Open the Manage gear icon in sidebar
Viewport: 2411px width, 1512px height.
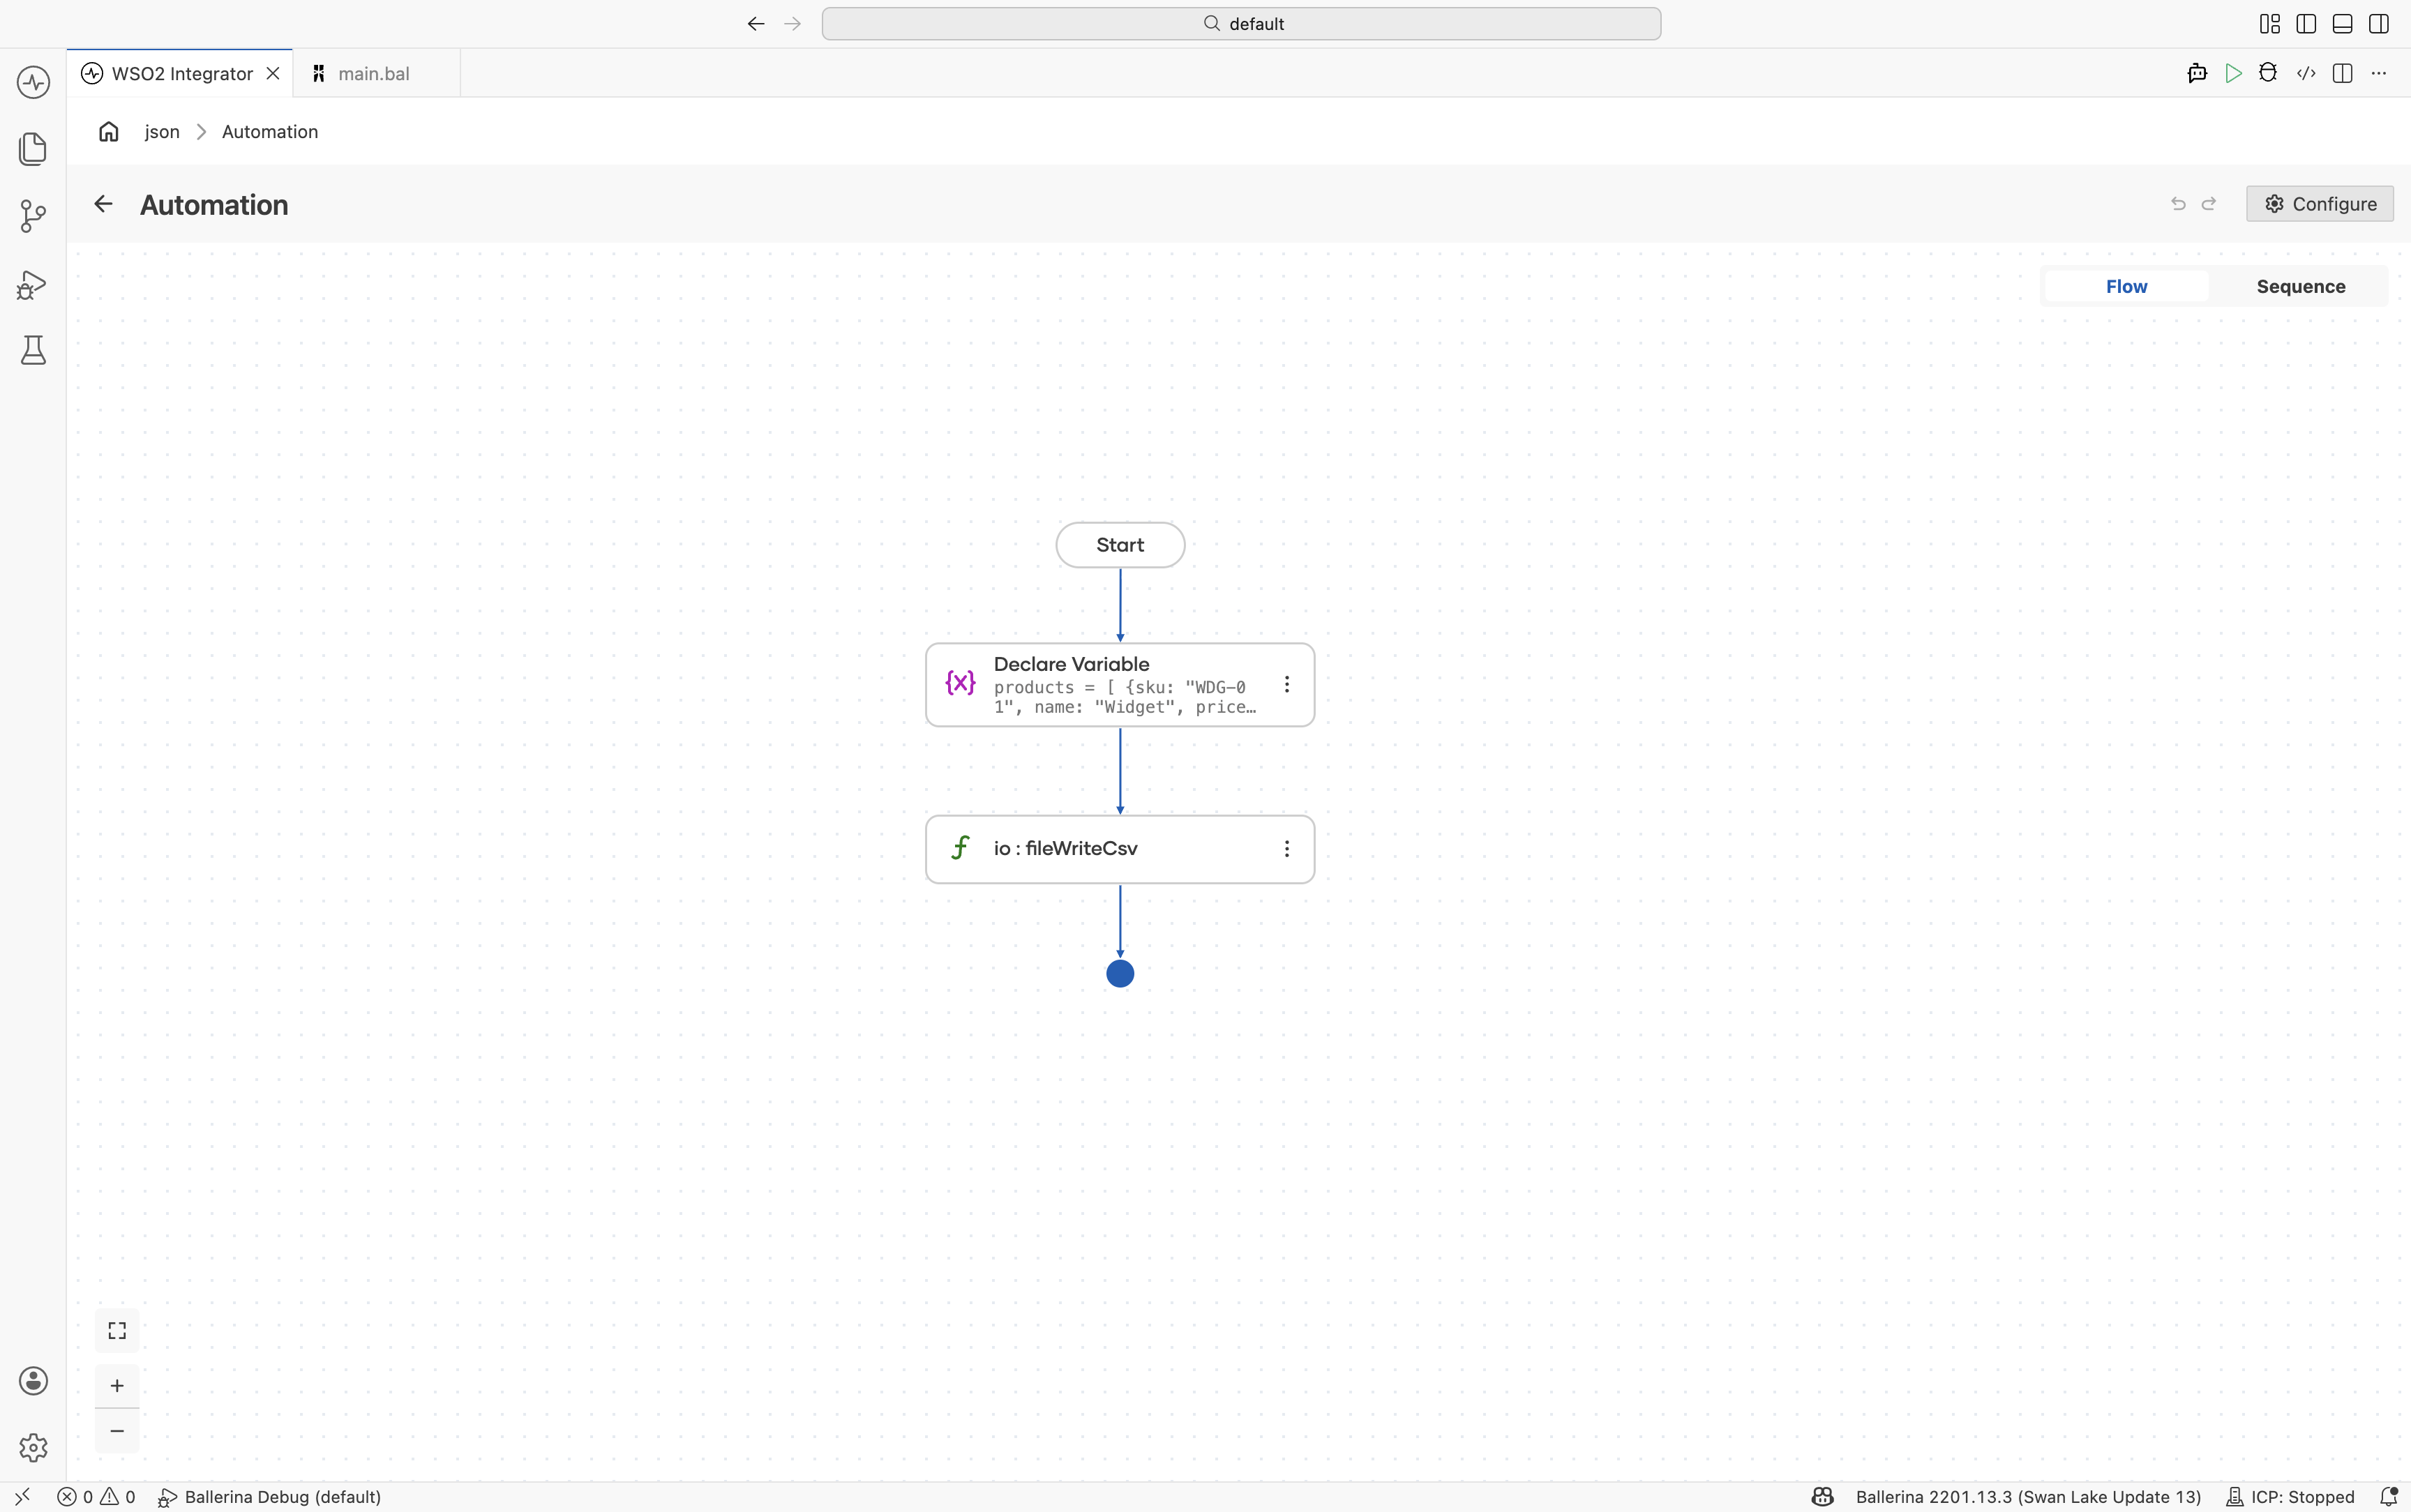pos(33,1447)
